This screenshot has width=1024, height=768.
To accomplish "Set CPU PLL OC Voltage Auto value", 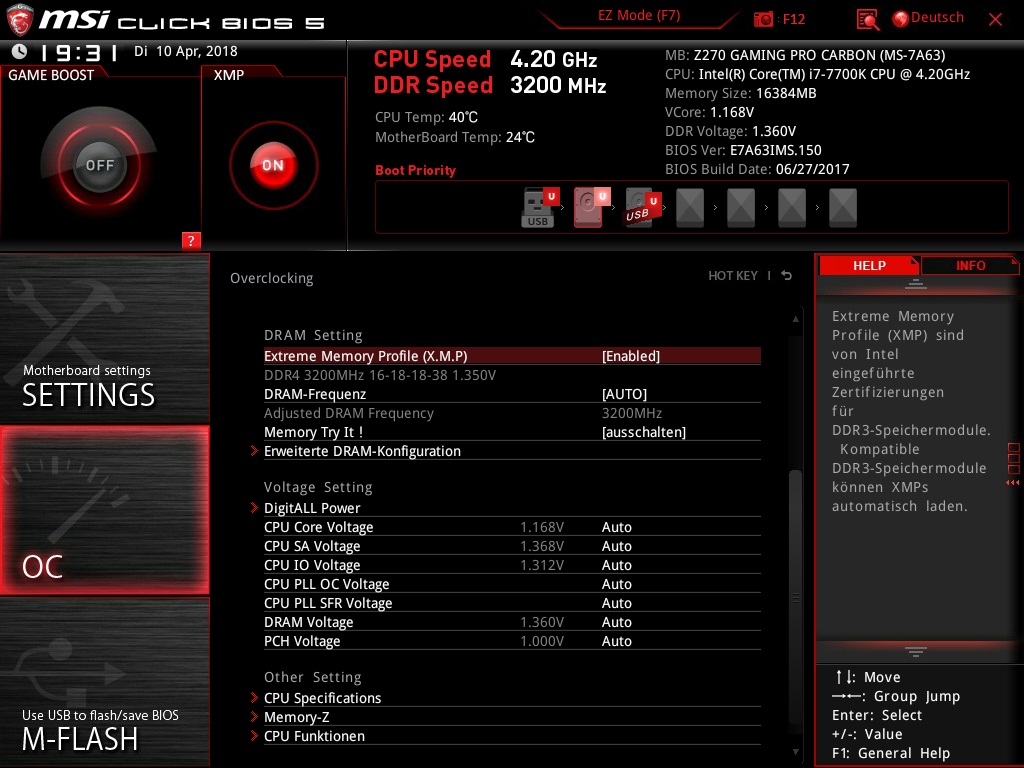I will tap(616, 584).
